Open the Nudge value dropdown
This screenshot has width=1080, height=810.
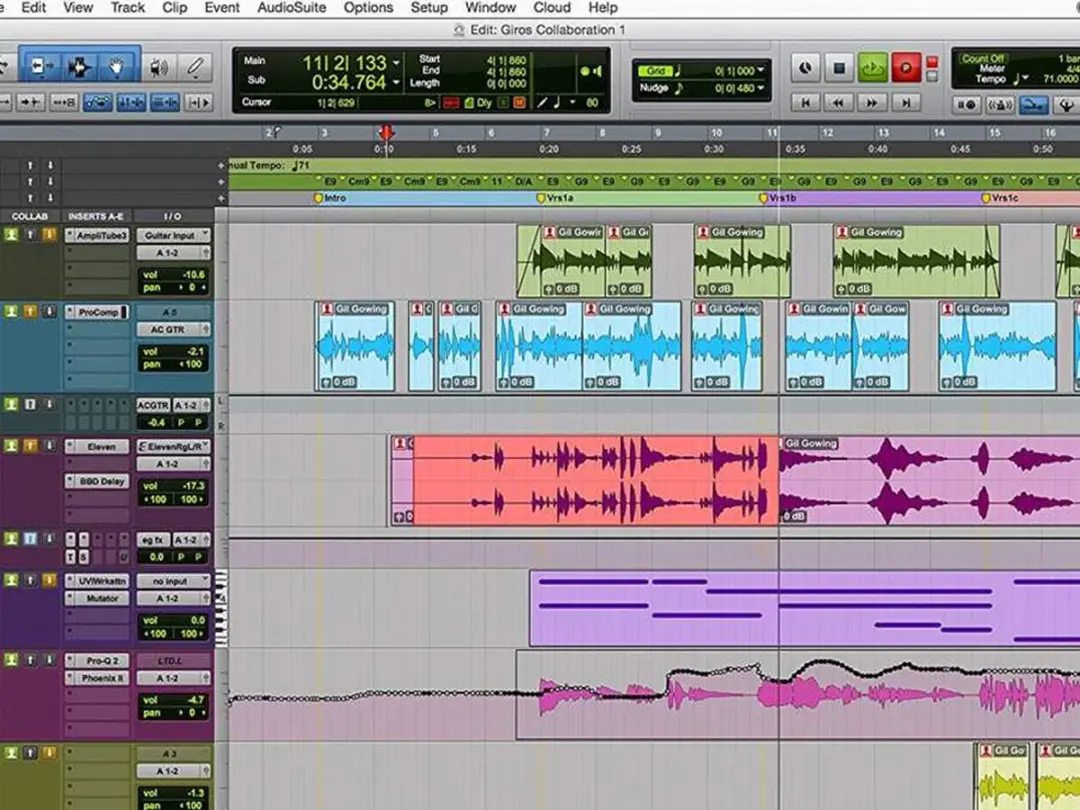[x=760, y=88]
